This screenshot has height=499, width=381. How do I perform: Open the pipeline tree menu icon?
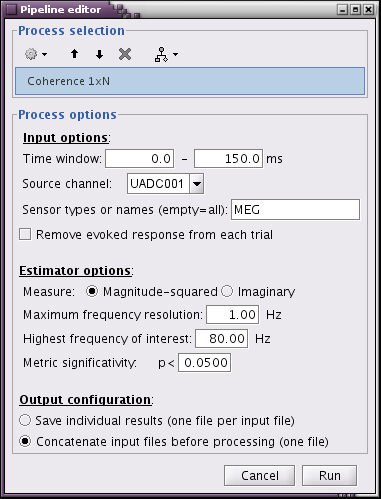[166, 54]
